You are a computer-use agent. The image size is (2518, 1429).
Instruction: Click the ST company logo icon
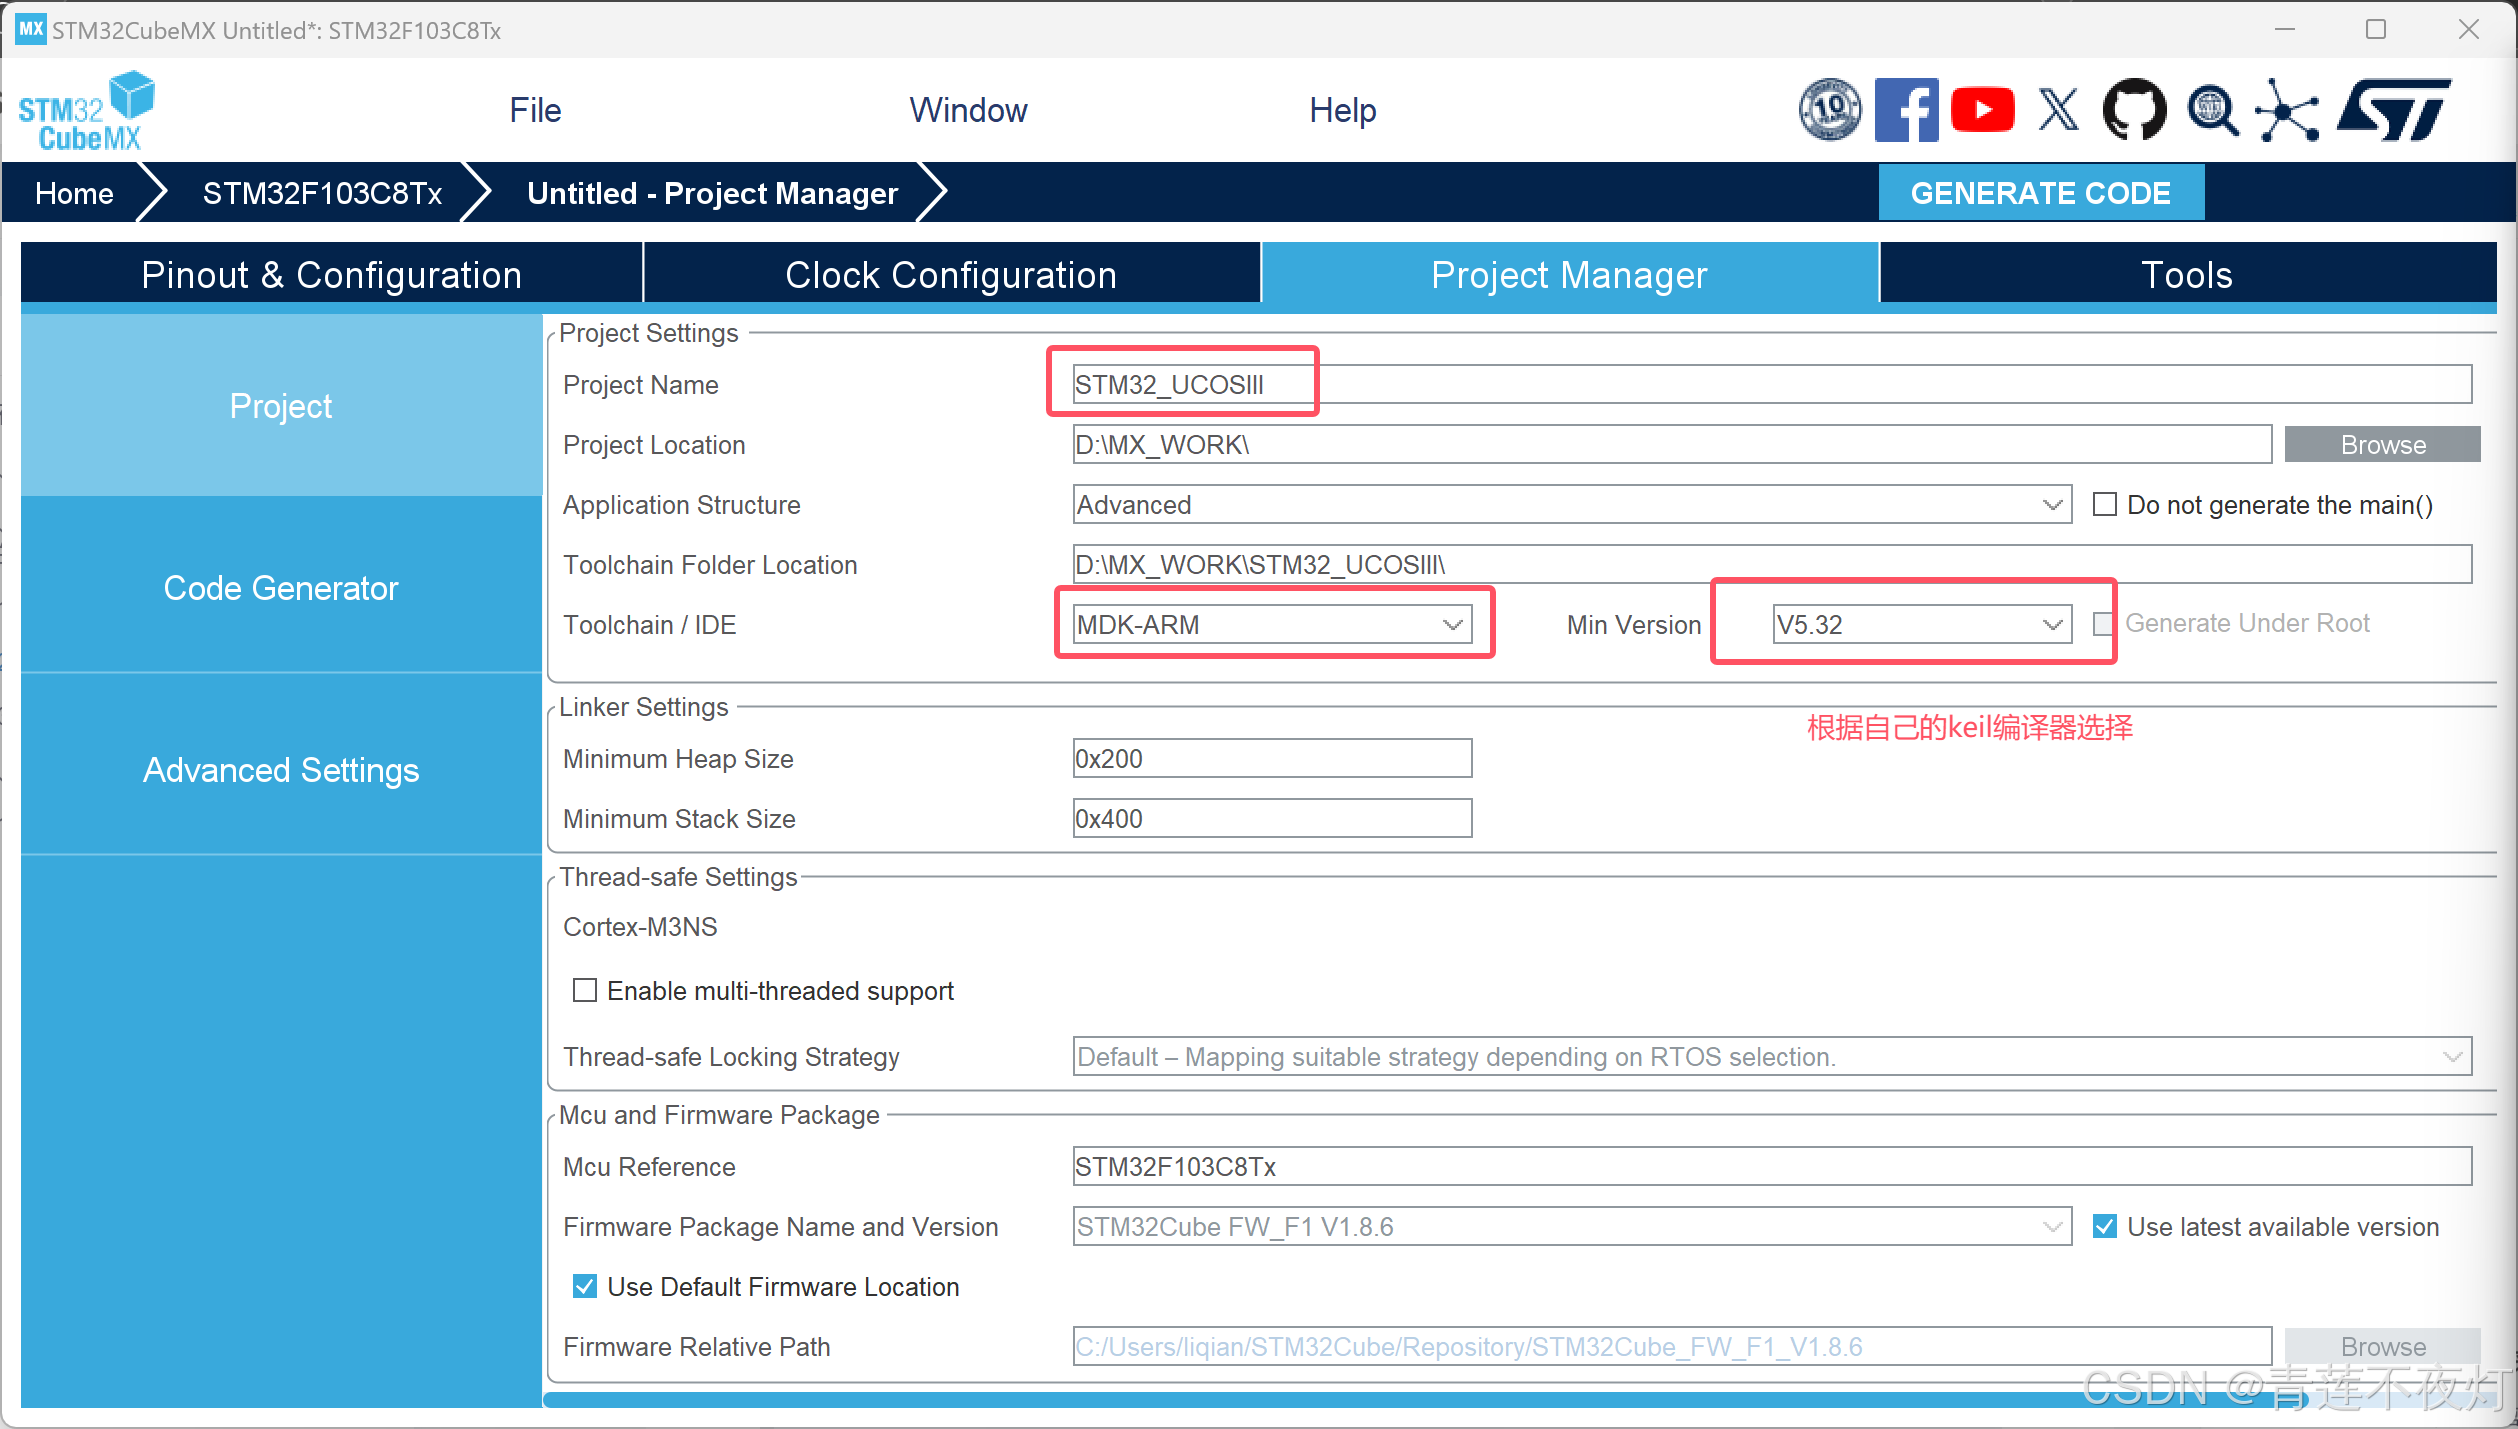2394,110
